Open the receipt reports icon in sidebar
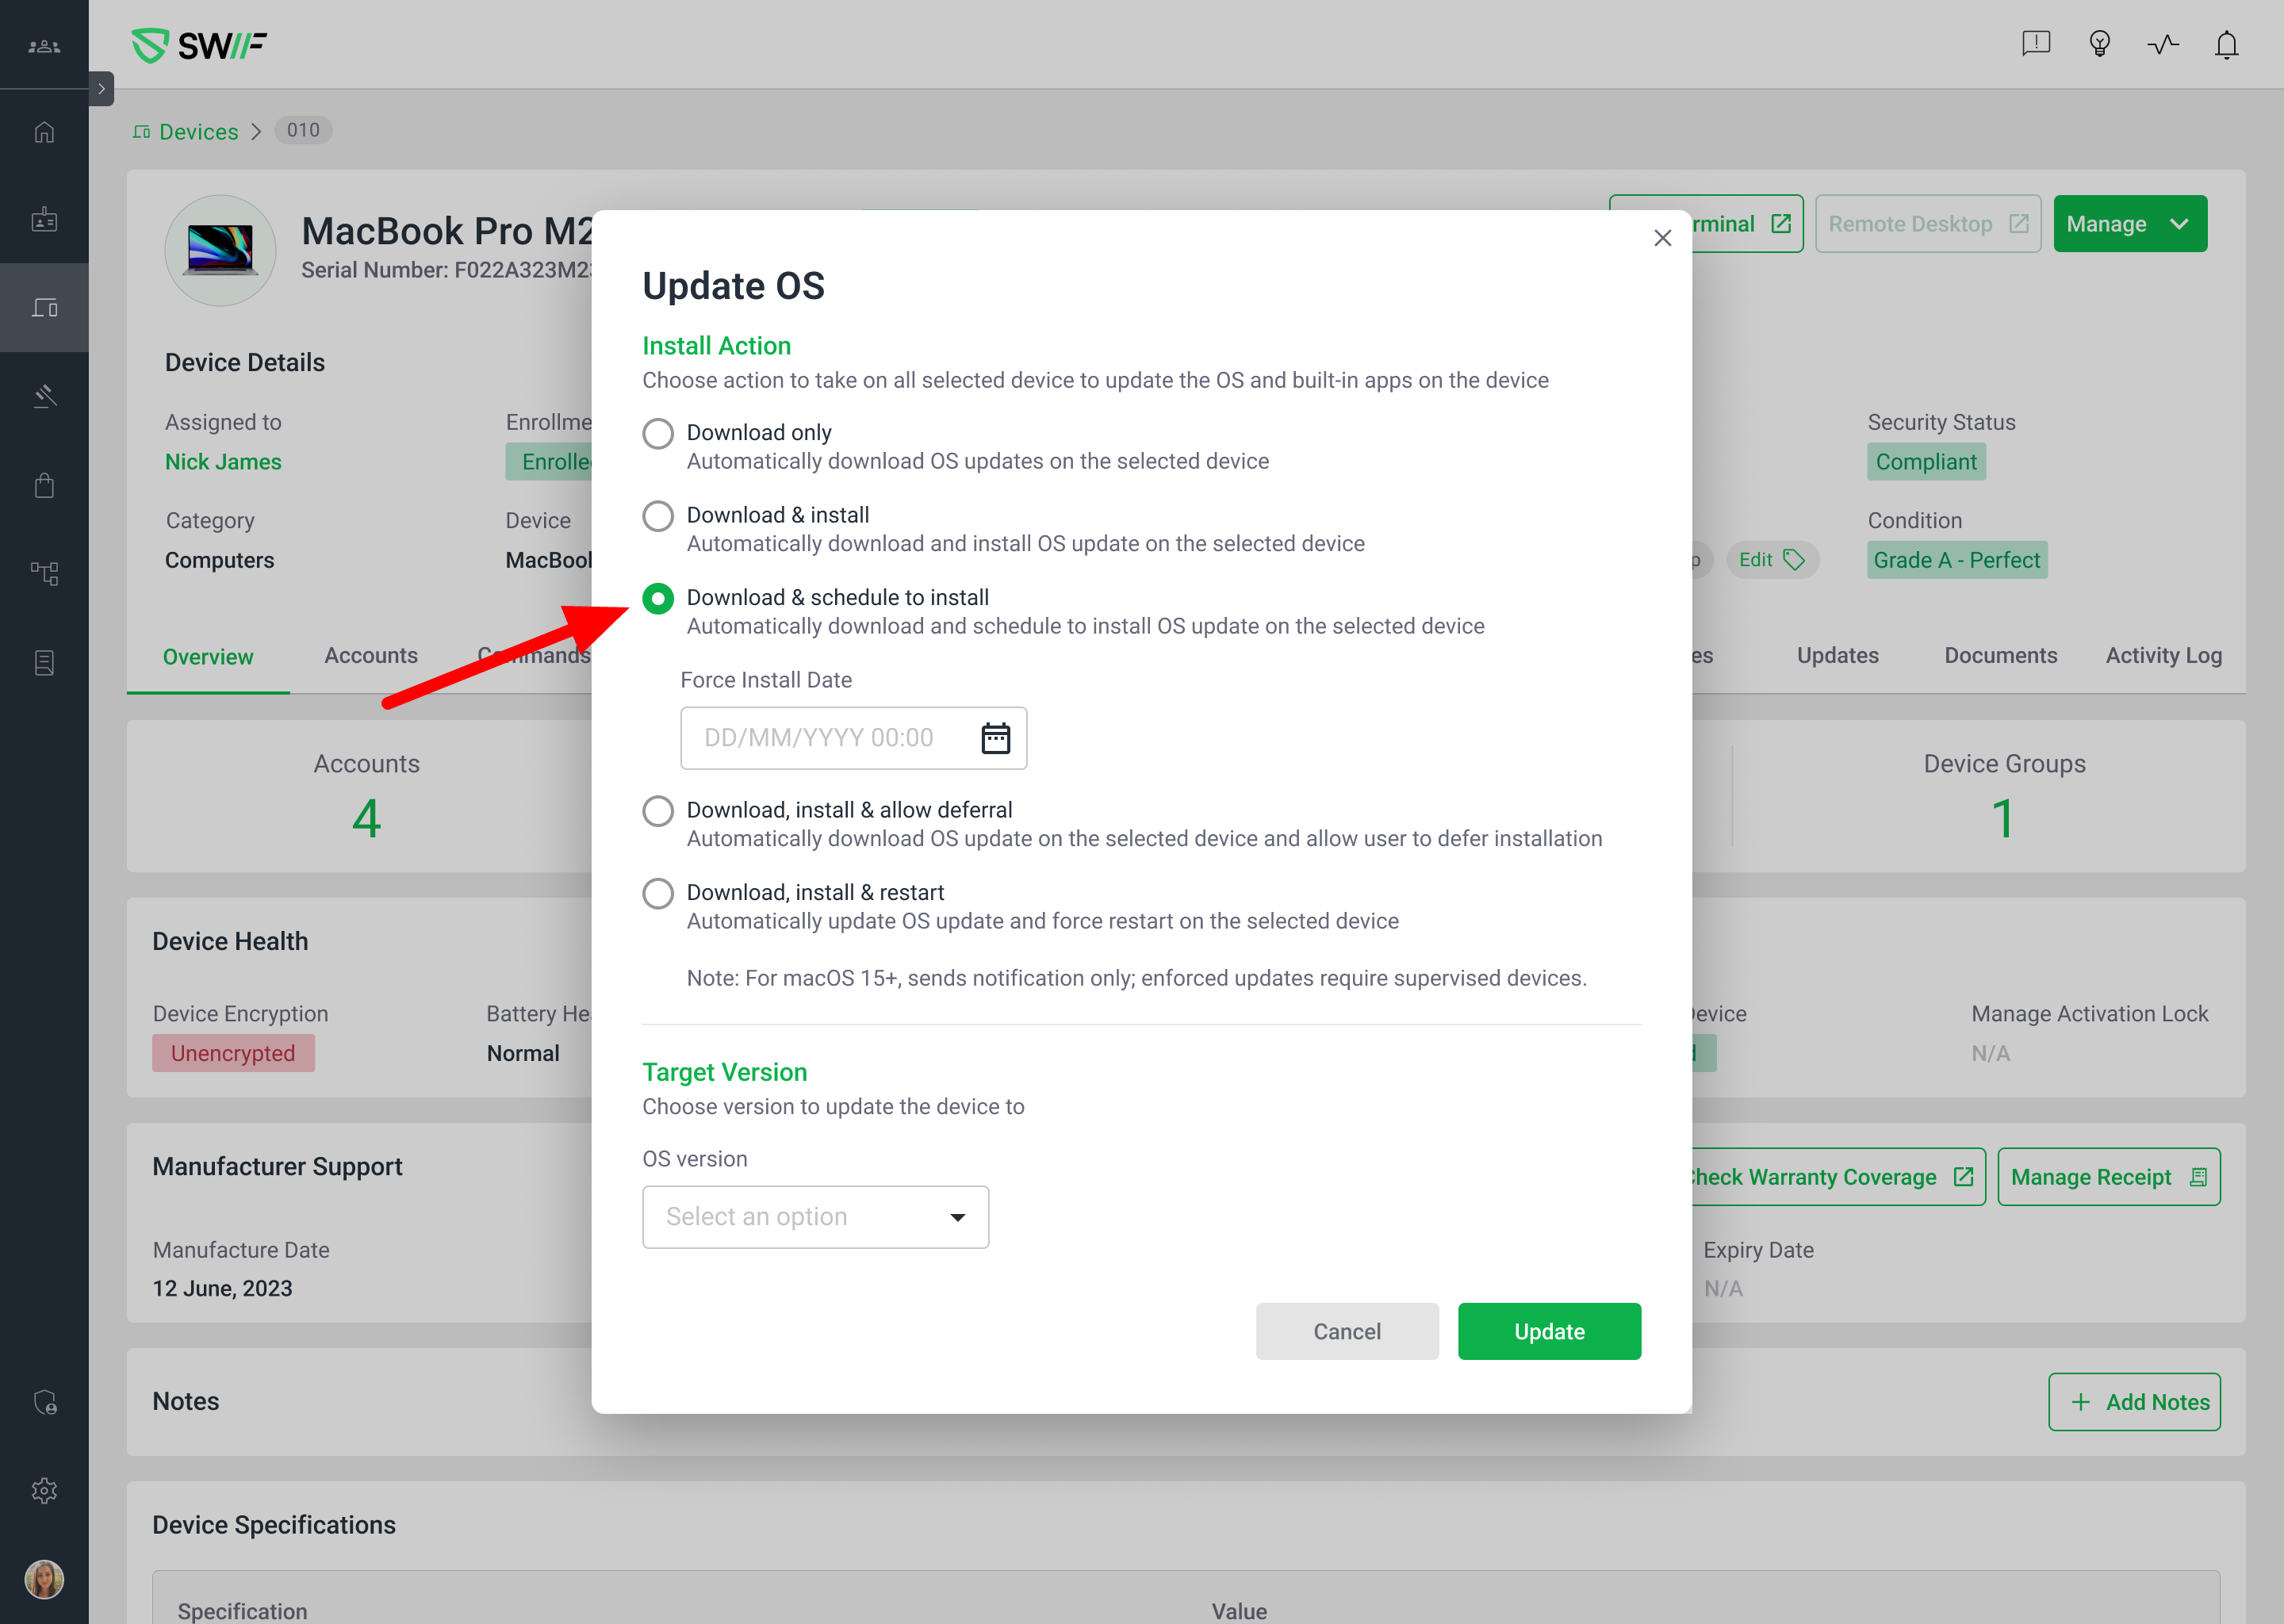Viewport: 2284px width, 1624px height. (44, 662)
